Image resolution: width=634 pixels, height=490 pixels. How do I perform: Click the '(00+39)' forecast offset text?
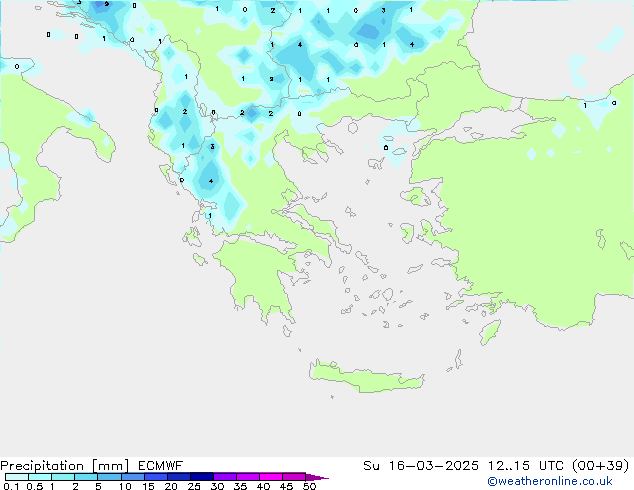pos(600,466)
